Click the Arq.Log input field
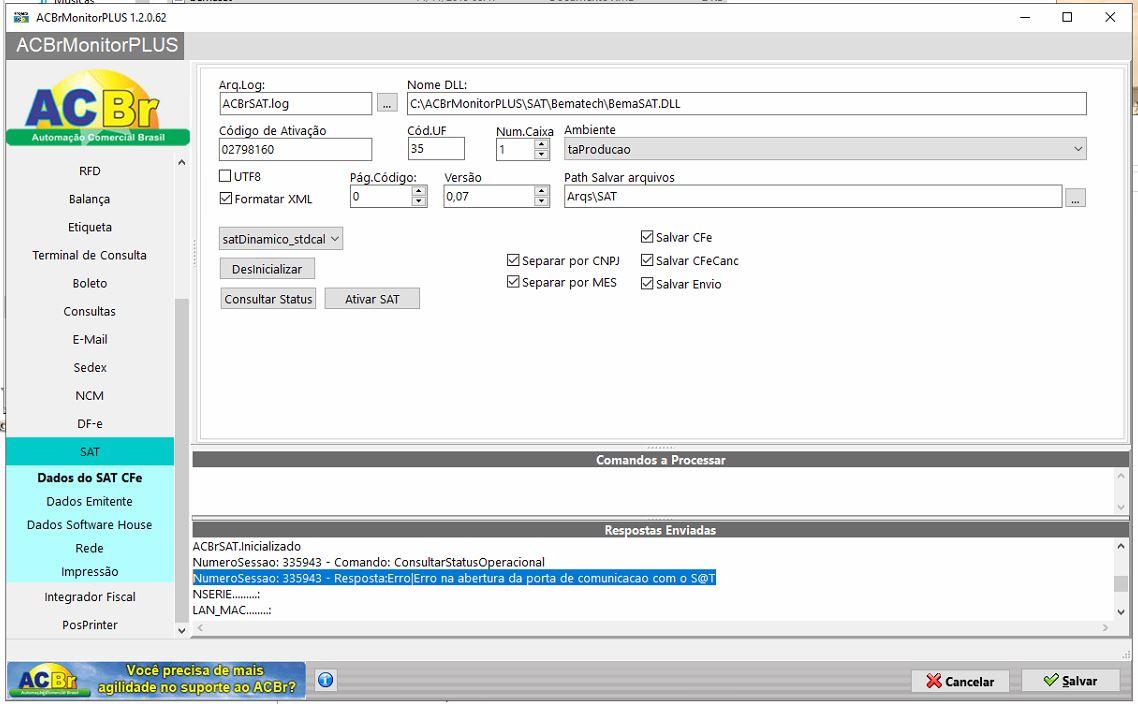 tap(295, 104)
